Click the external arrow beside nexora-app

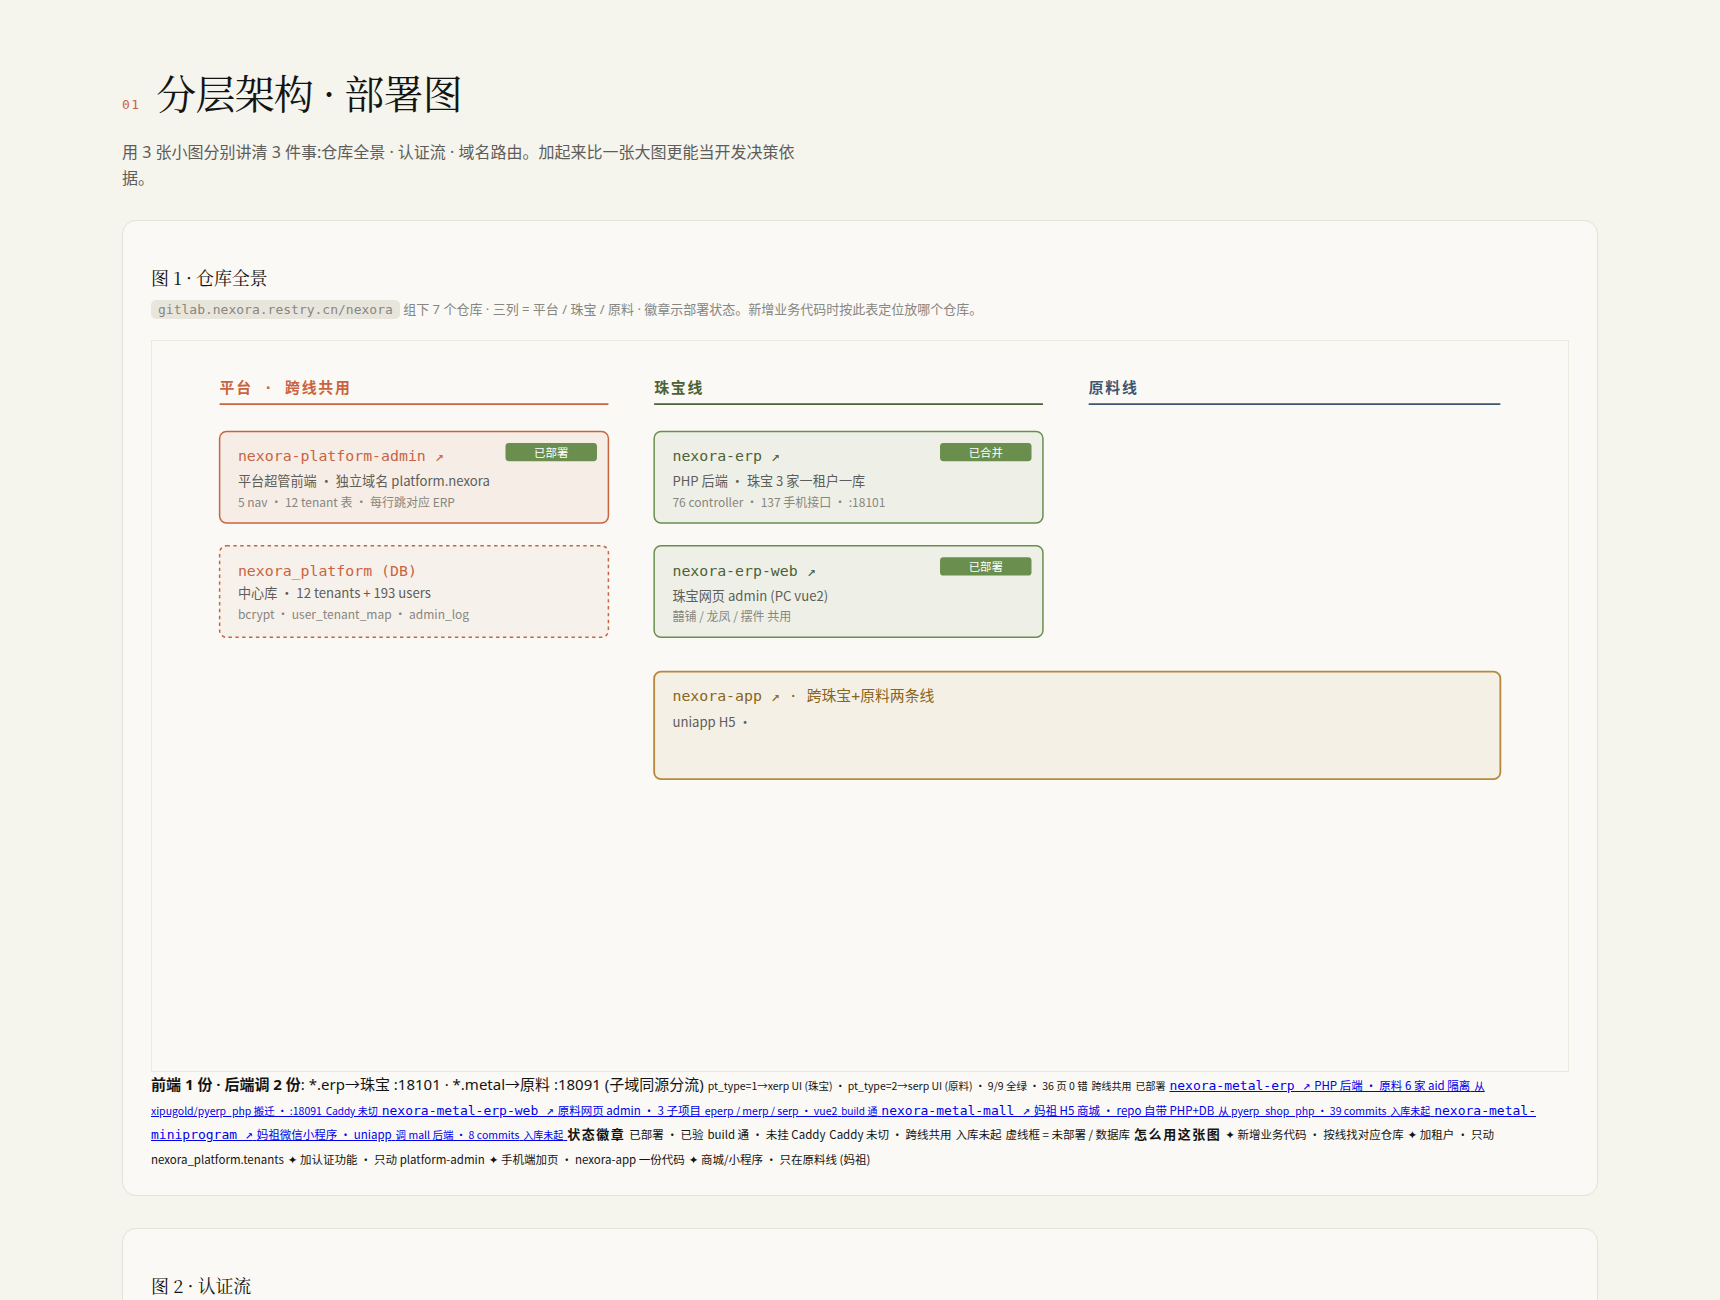point(775,697)
